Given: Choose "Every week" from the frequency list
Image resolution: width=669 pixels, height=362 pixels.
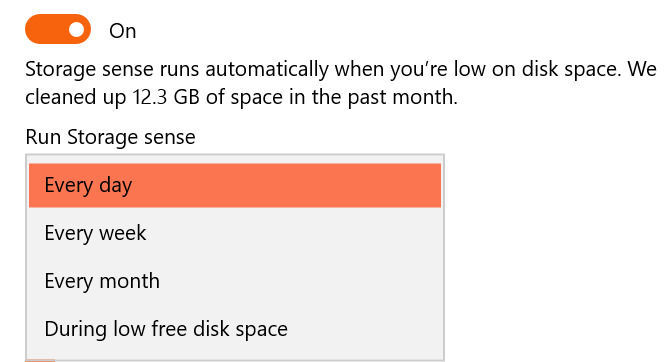Looking at the screenshot, I should (x=235, y=233).
